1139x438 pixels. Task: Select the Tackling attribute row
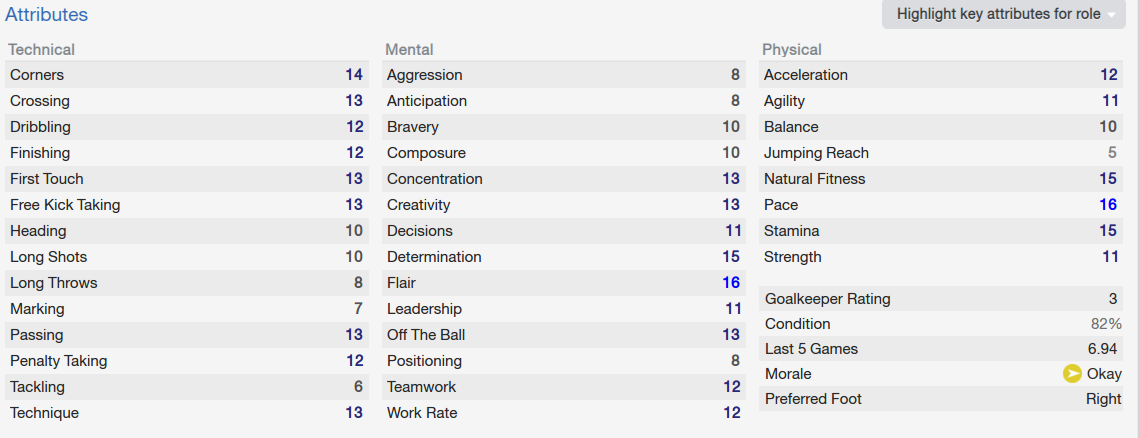pos(187,387)
